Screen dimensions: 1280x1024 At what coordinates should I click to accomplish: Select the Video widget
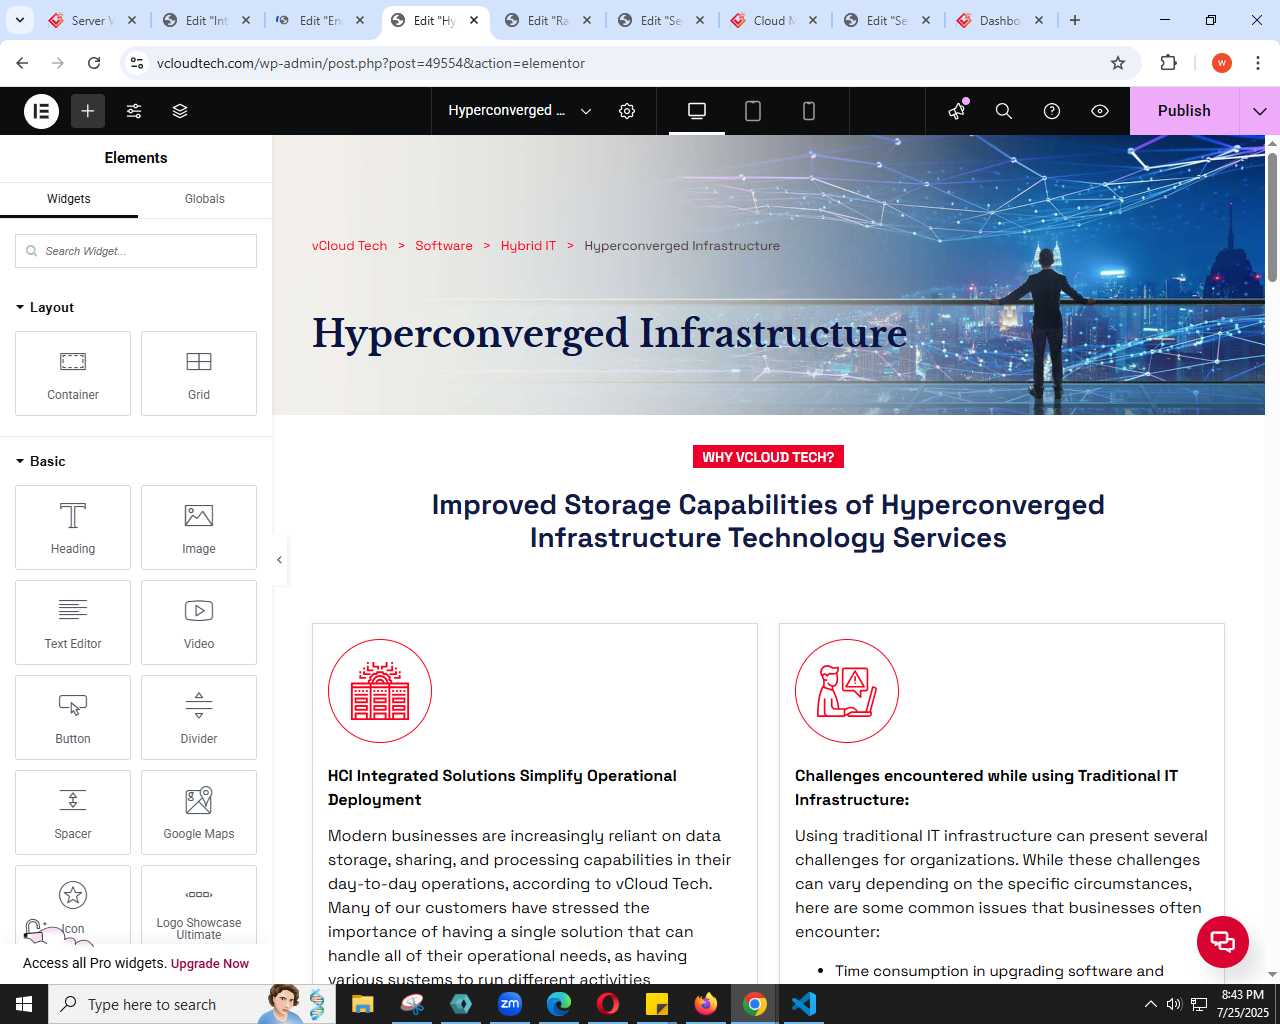point(199,622)
